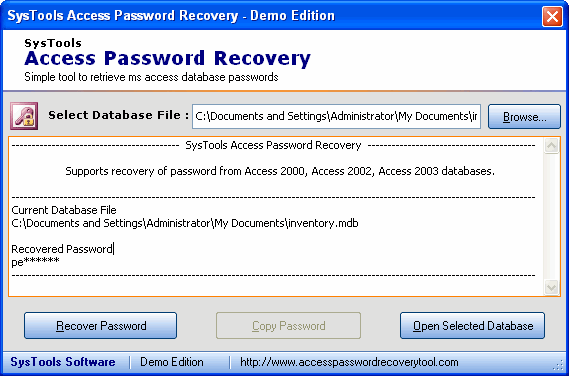
Task: Click the Access database lock icon
Action: [24, 116]
